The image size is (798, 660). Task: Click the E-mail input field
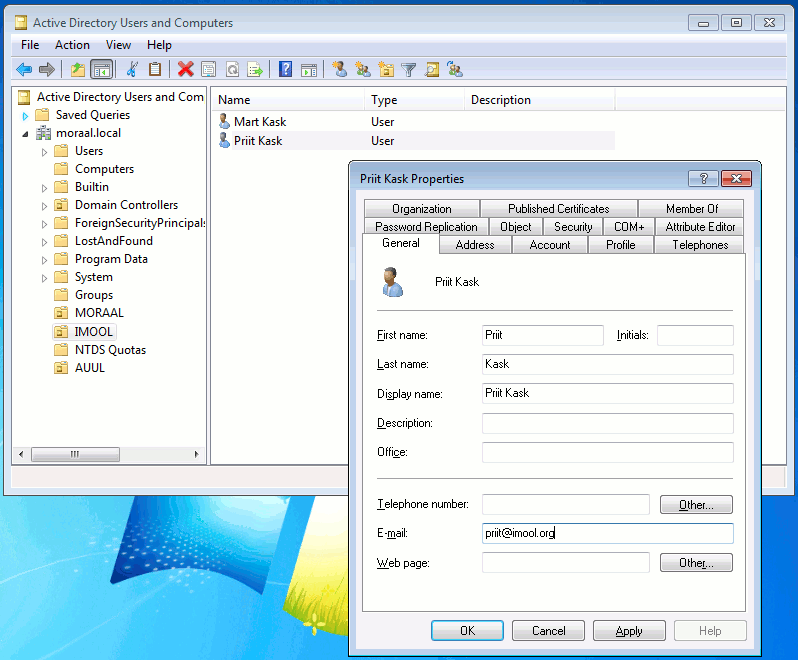[608, 533]
